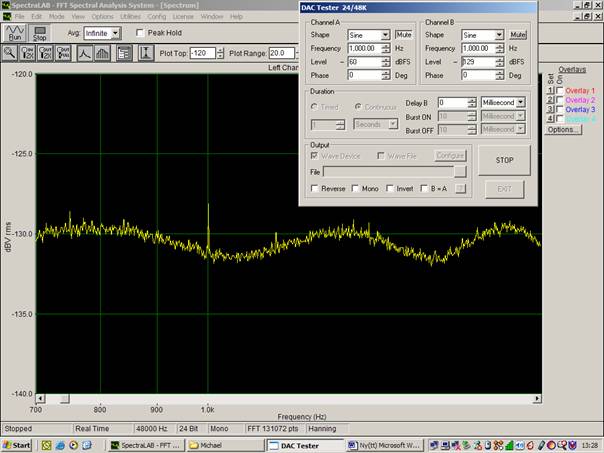Switch to line plot display icon
Image resolution: width=604 pixels, height=453 pixels.
pos(84,53)
